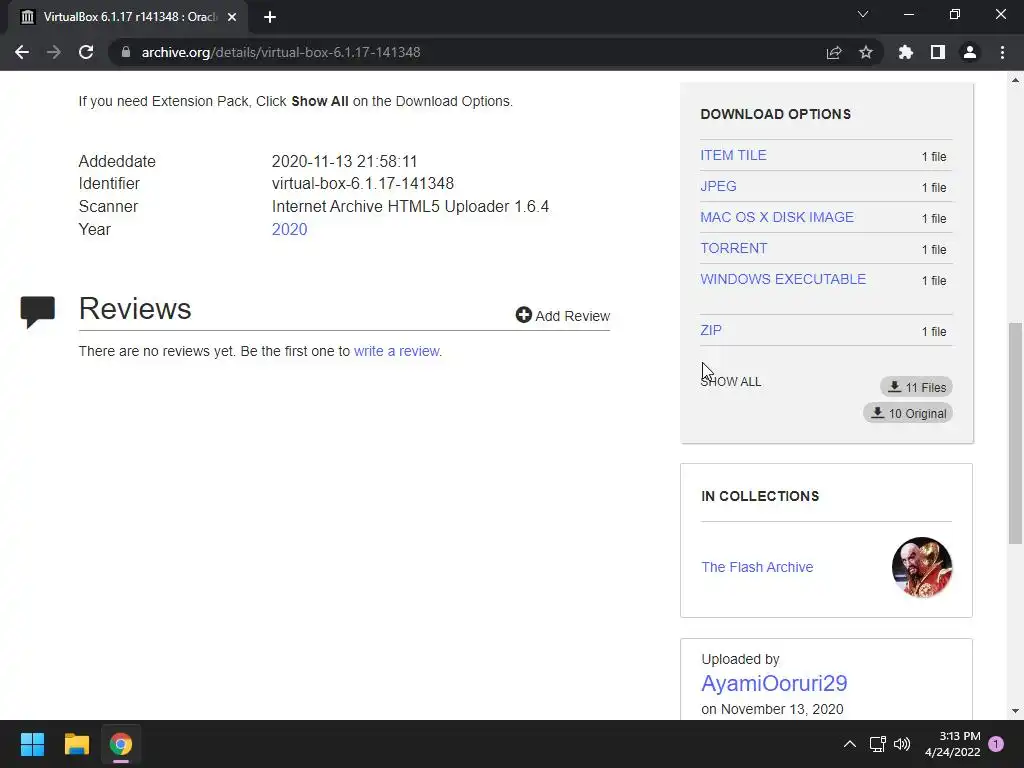Open the write a review link
This screenshot has height=768, width=1024.
click(x=396, y=351)
